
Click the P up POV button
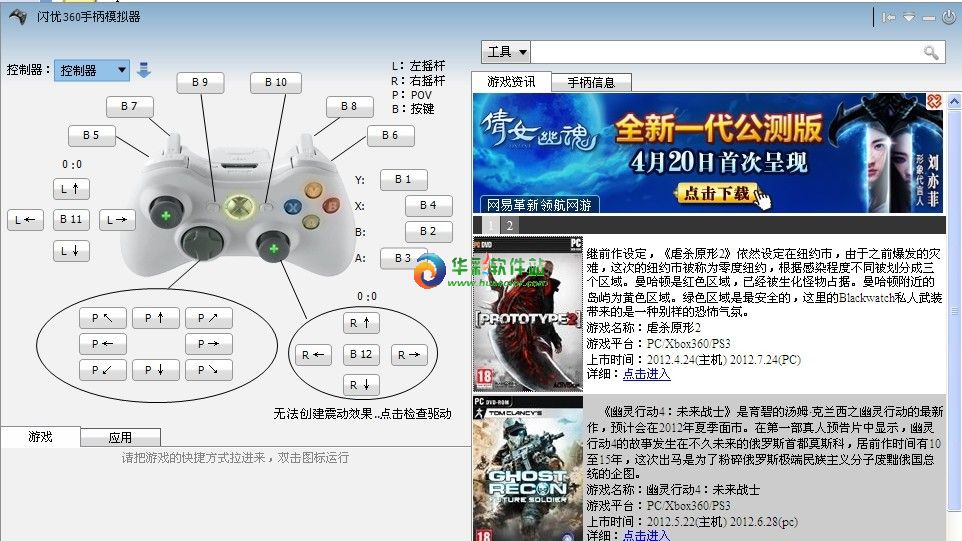pyautogui.click(x=156, y=318)
